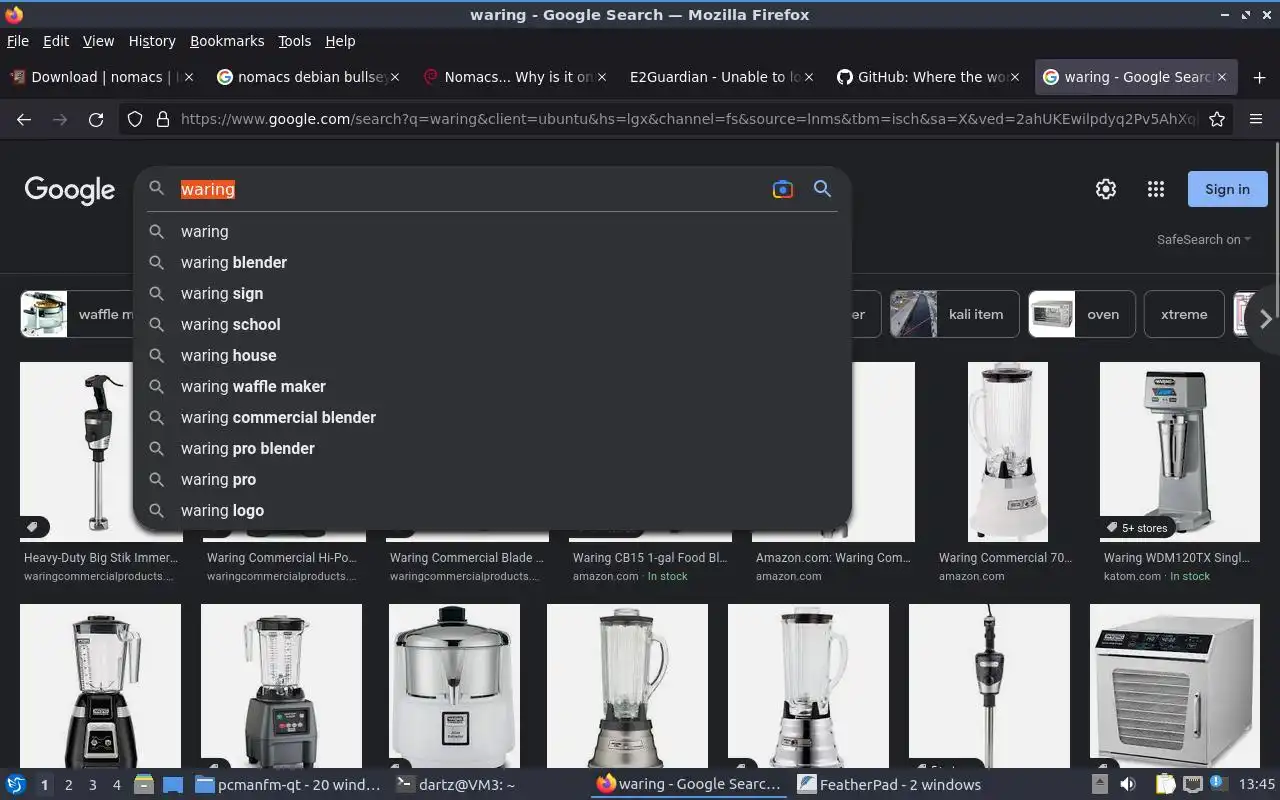Close the 'GitHub: Where the world' tab
The image size is (1280, 800).
(x=1015, y=77)
